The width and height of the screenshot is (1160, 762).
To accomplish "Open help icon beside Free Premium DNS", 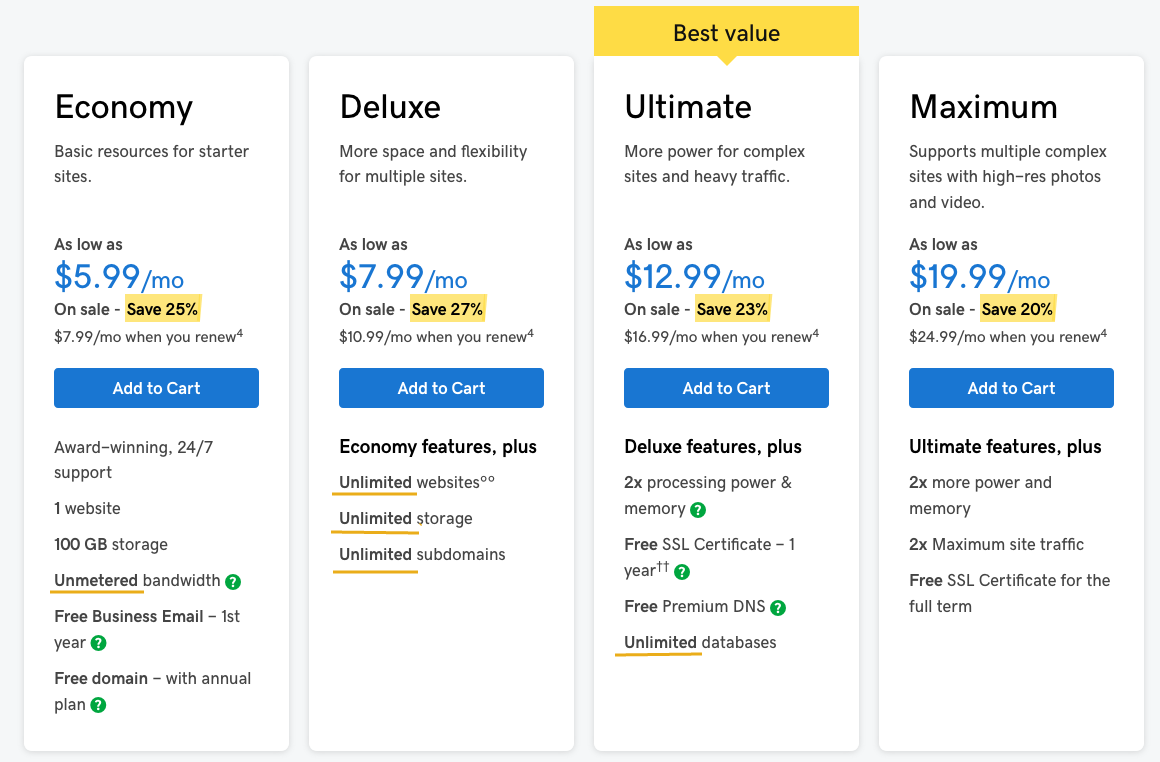I will (778, 607).
